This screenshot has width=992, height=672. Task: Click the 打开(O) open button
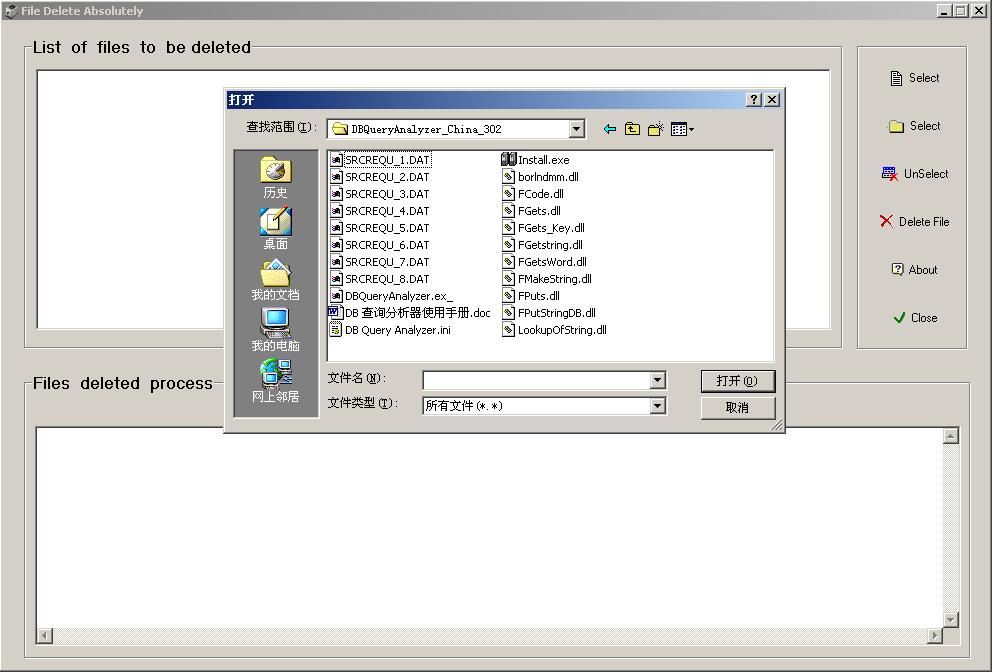coord(738,381)
